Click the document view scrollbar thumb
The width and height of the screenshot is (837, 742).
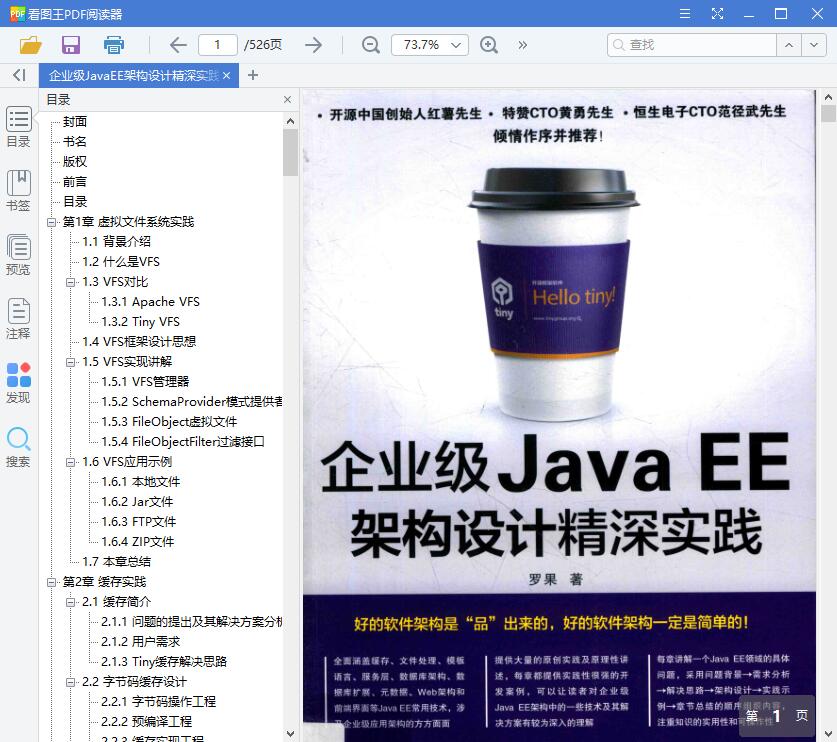click(828, 114)
